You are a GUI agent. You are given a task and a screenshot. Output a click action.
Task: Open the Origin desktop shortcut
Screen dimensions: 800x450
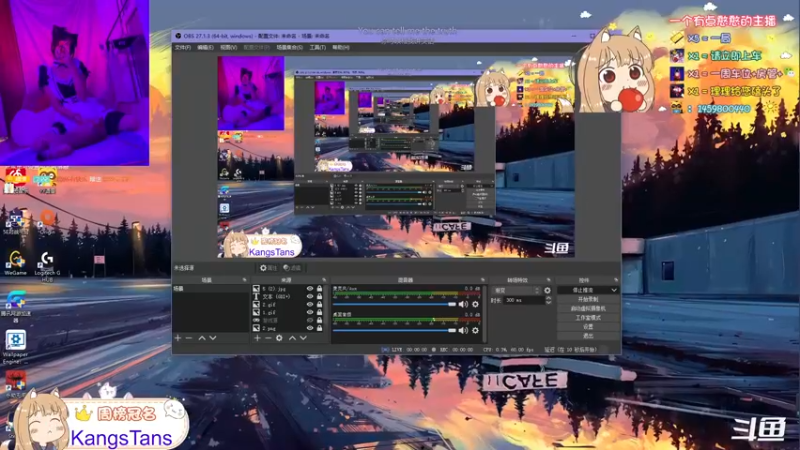pos(47,222)
